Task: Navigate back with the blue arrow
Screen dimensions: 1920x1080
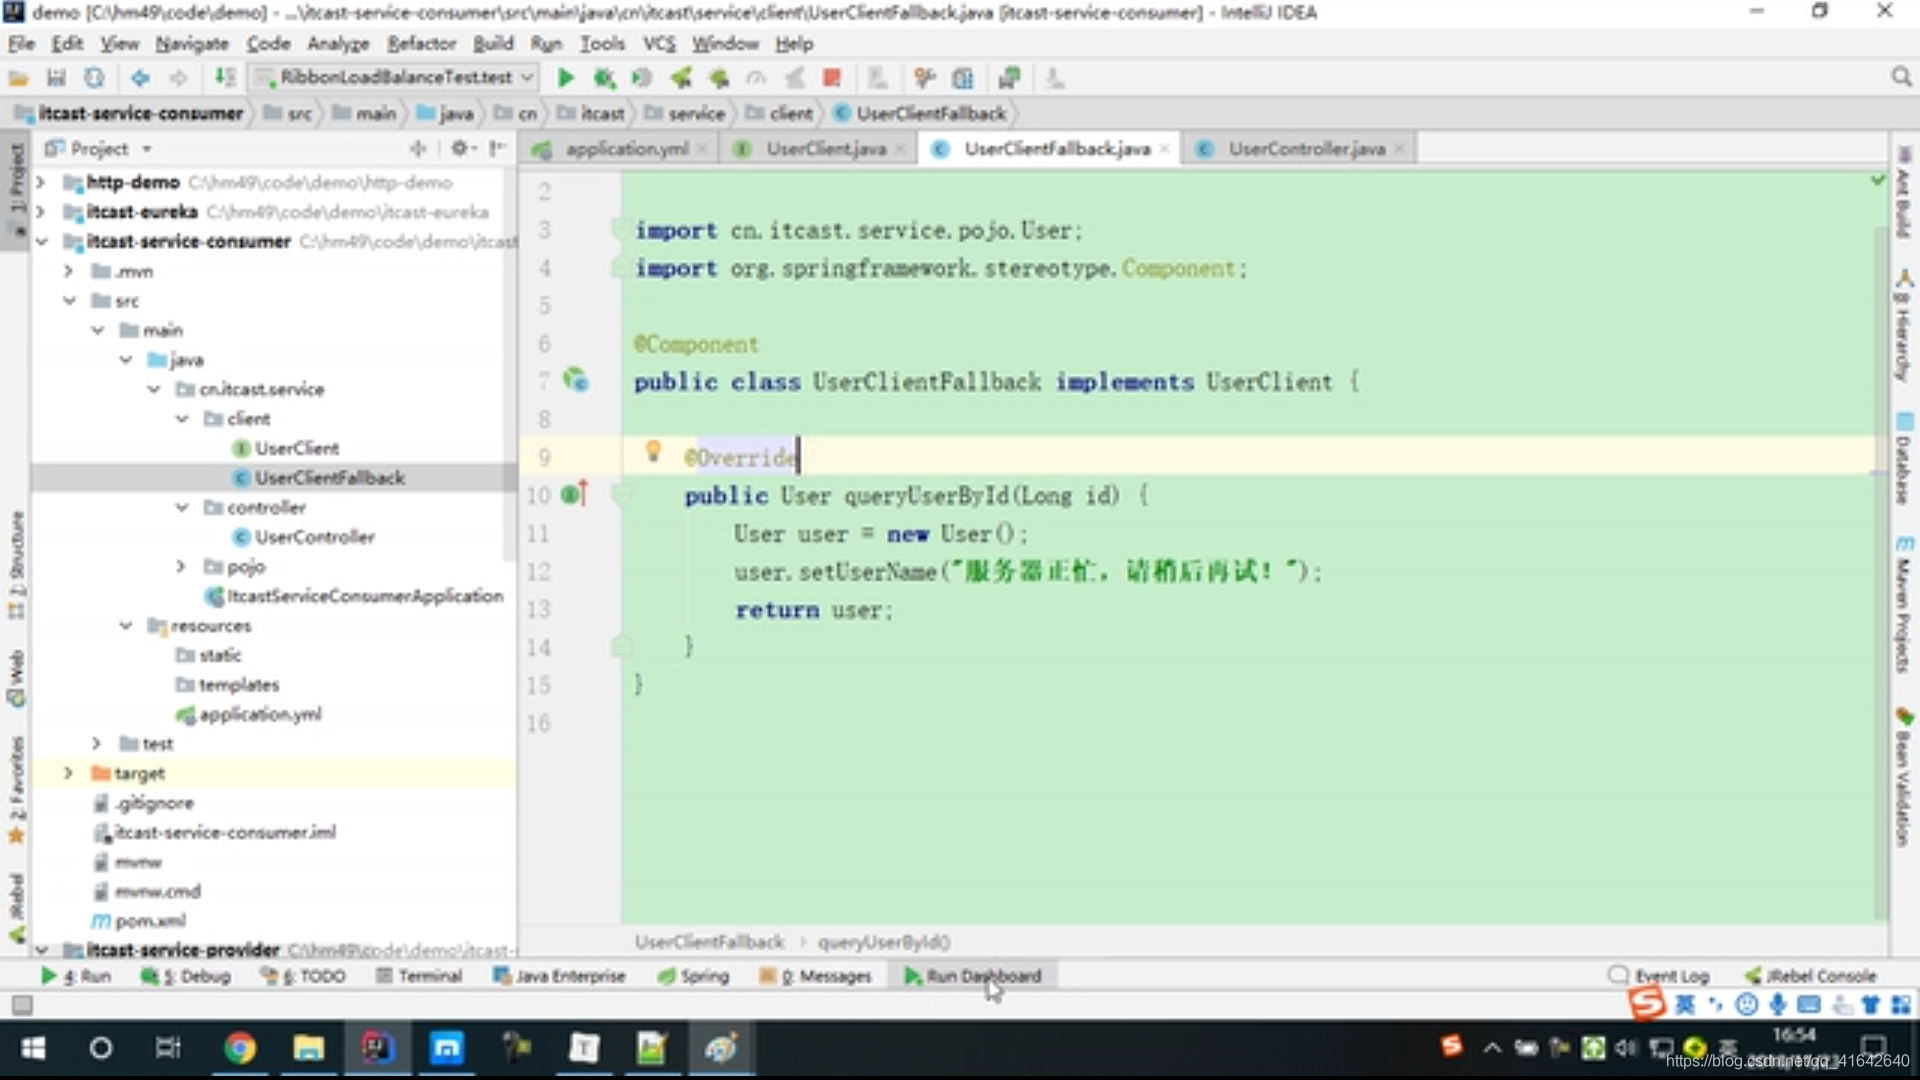Action: (x=140, y=78)
